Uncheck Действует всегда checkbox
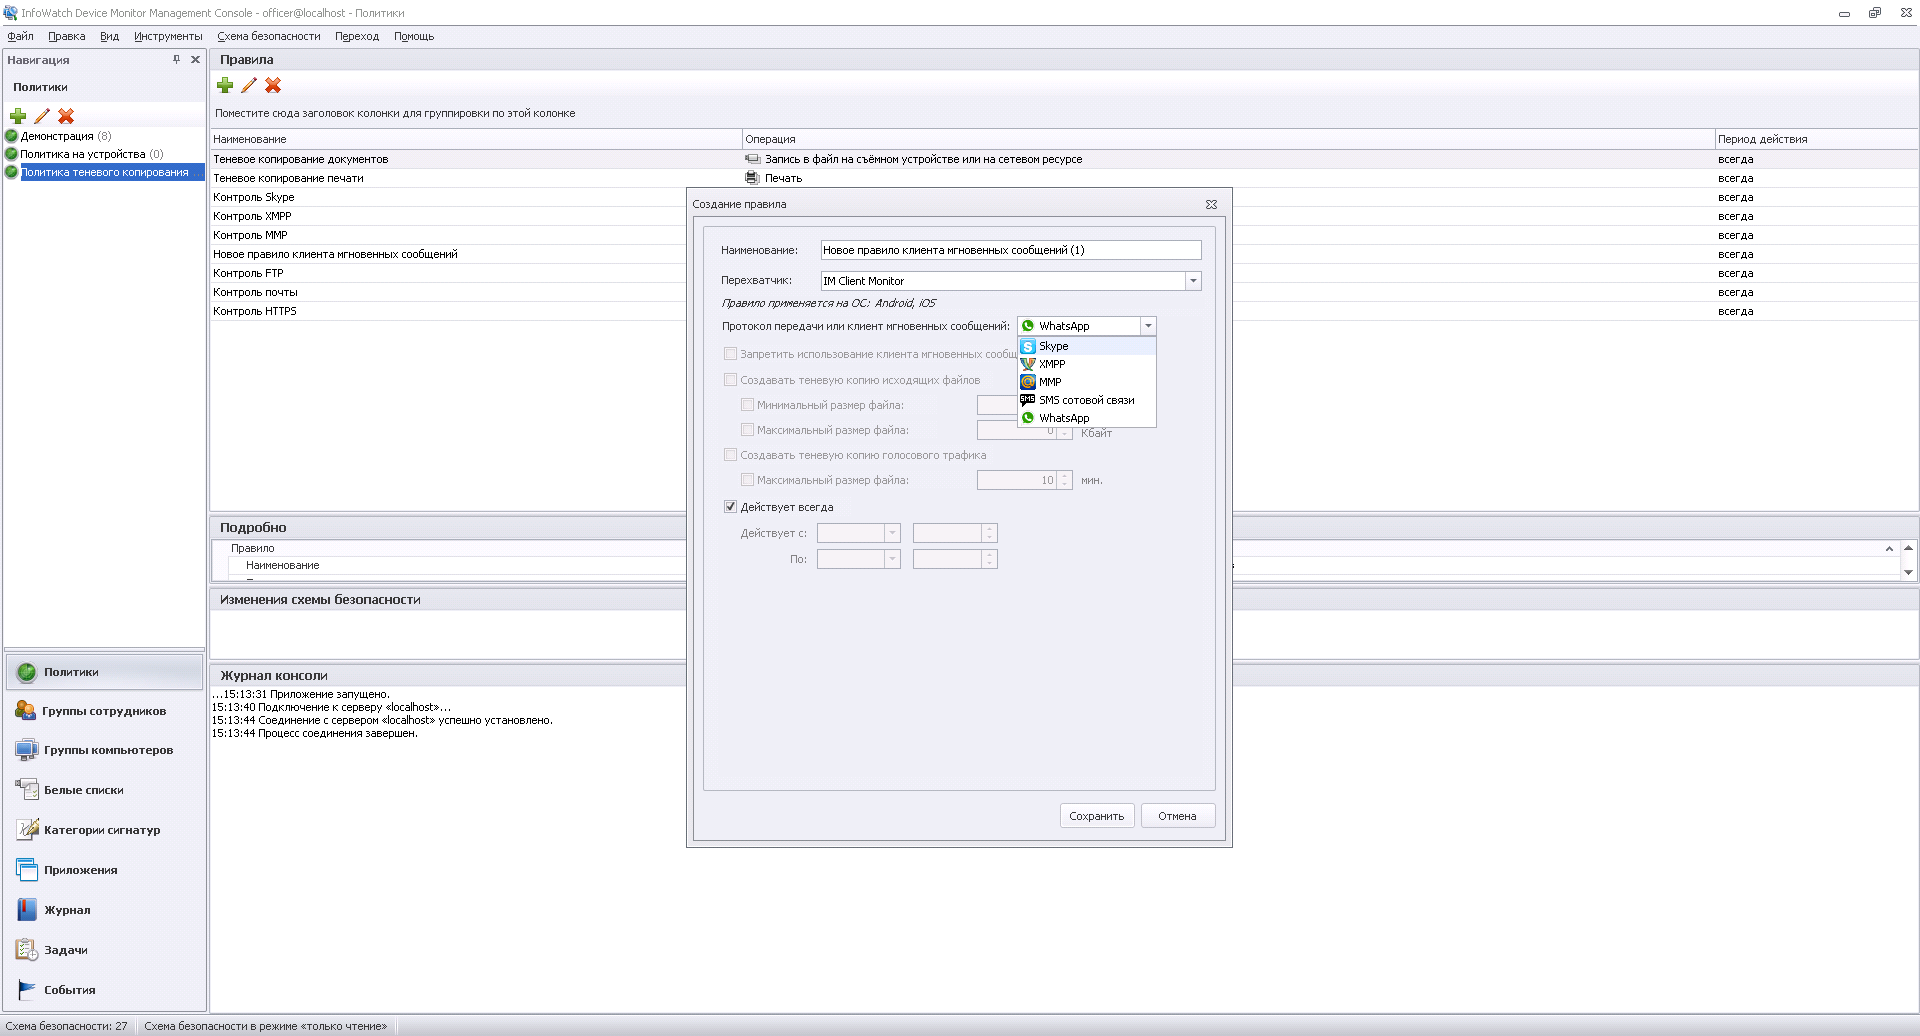Image resolution: width=1920 pixels, height=1036 pixels. coord(730,507)
